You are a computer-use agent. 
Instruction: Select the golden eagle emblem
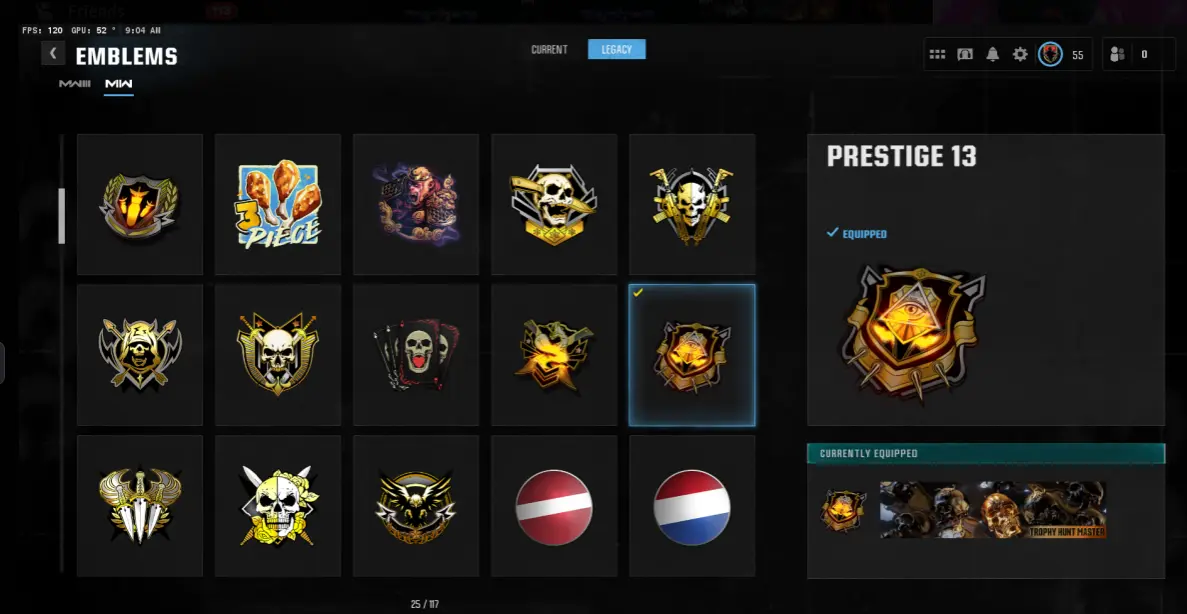416,506
